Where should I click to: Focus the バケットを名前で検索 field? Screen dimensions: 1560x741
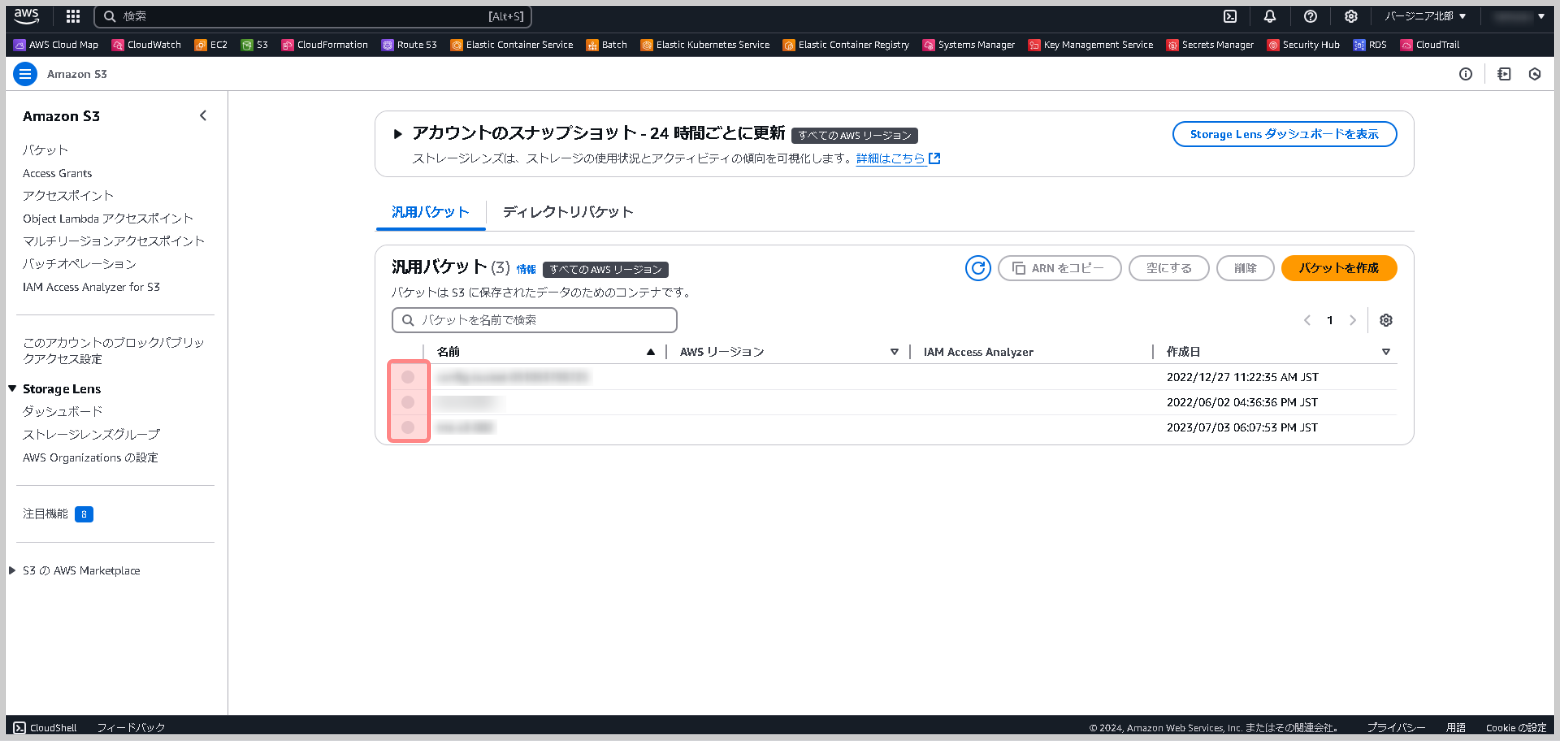(x=535, y=320)
